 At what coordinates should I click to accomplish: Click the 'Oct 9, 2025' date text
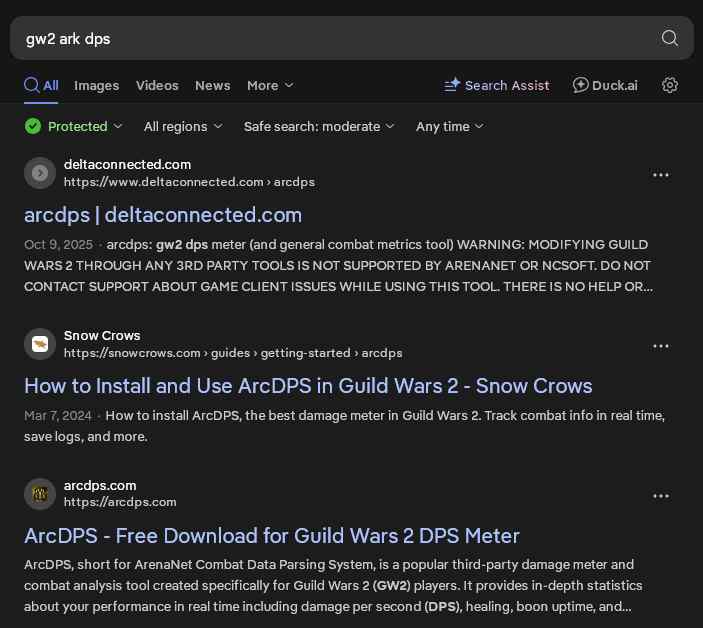point(58,245)
